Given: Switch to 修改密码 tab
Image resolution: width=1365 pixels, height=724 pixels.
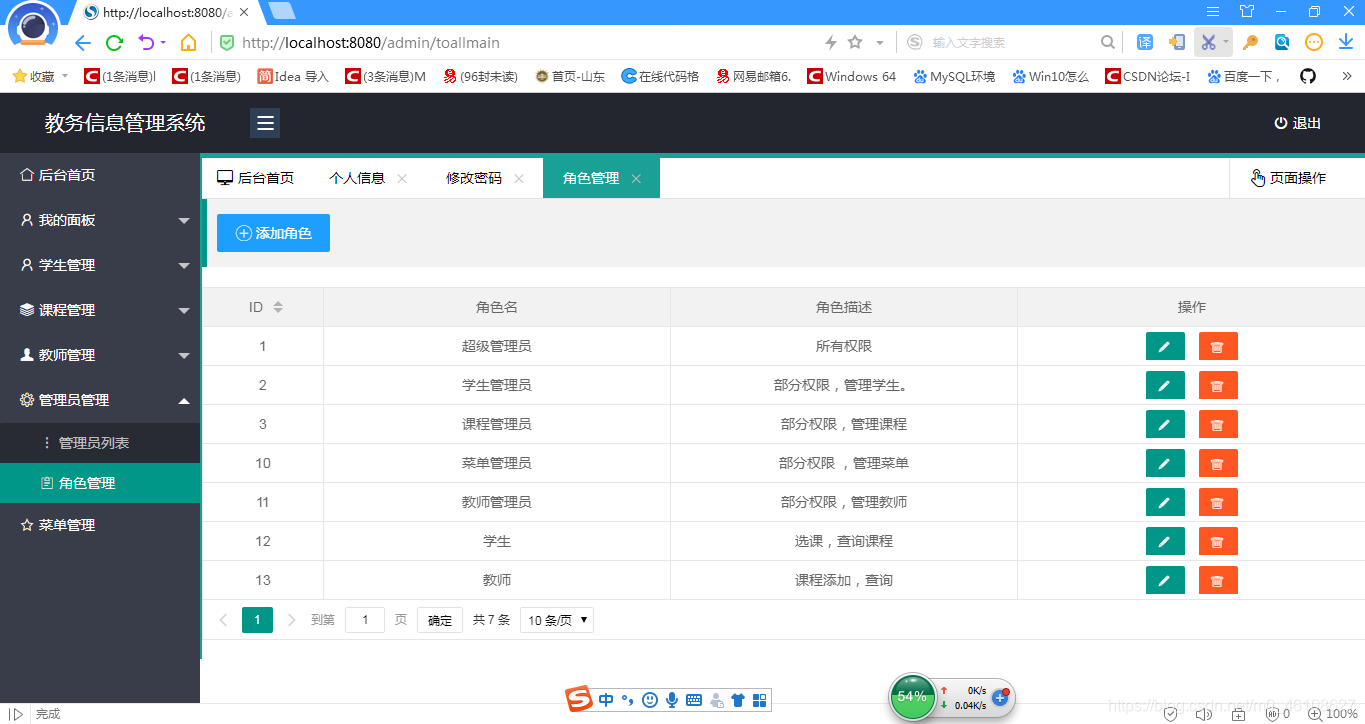Looking at the screenshot, I should click(x=474, y=178).
